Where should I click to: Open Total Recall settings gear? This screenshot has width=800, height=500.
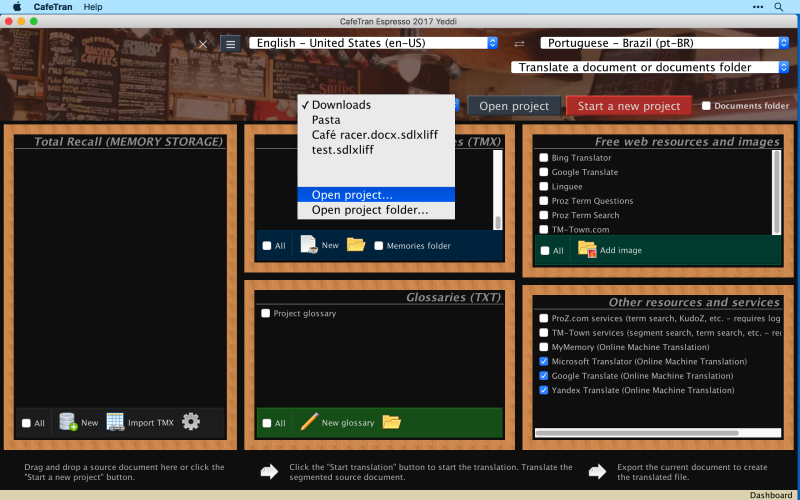pos(191,421)
